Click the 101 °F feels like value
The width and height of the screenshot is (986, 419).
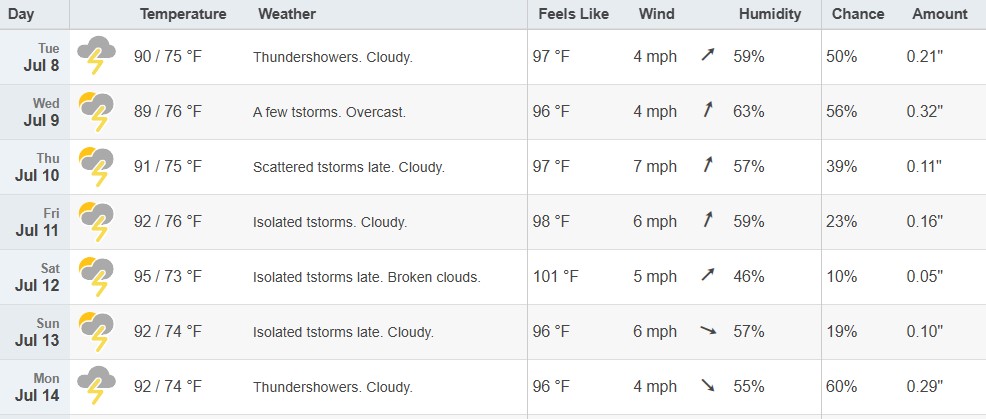coord(555,276)
